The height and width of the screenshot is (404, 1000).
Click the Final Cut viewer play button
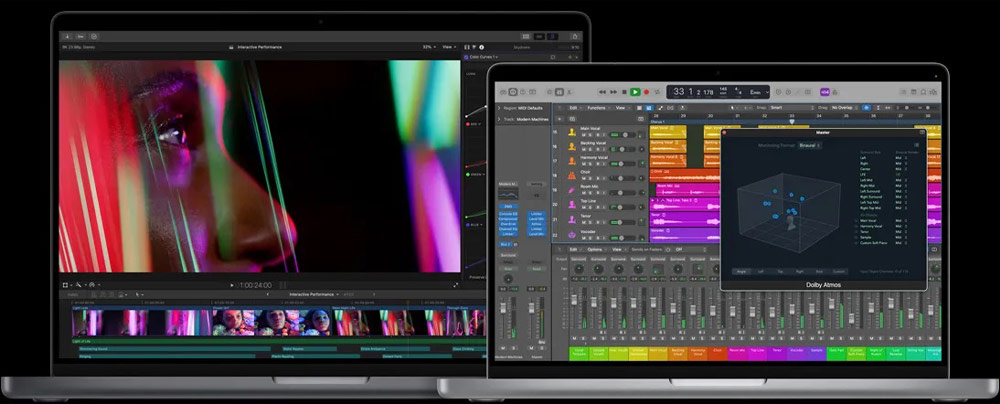tap(232, 285)
